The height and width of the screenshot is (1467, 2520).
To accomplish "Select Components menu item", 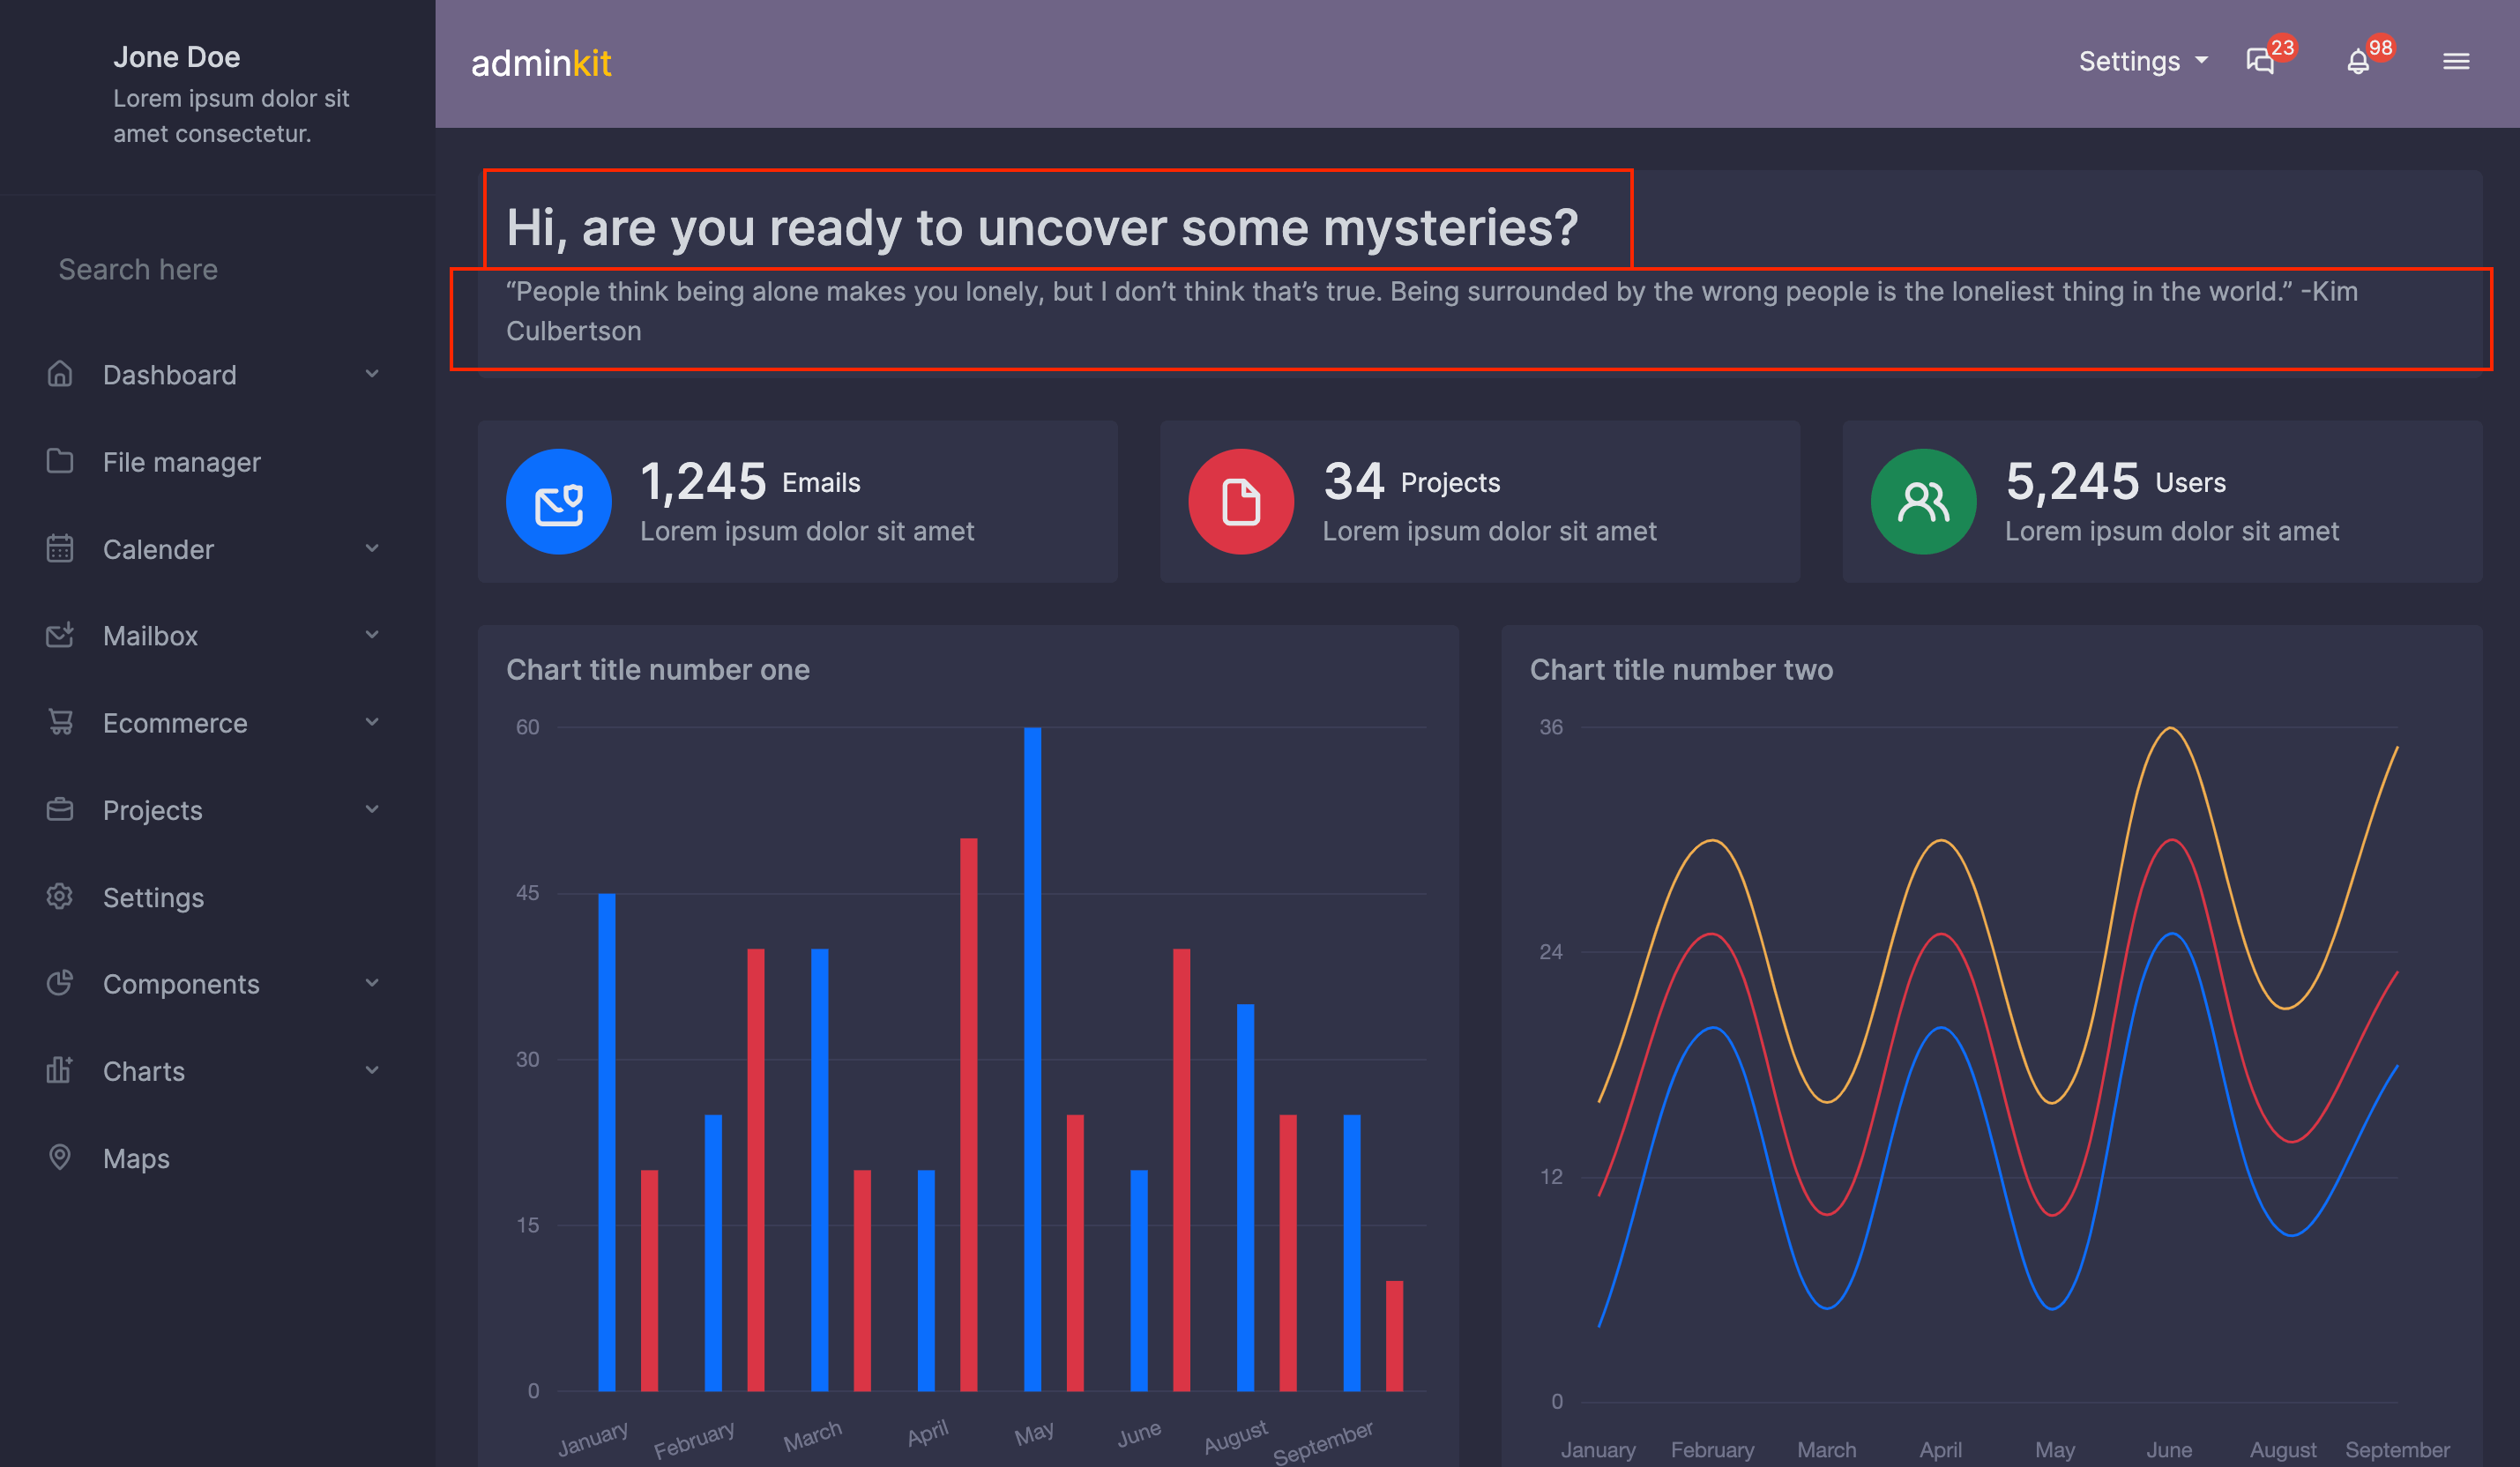I will tap(181, 983).
